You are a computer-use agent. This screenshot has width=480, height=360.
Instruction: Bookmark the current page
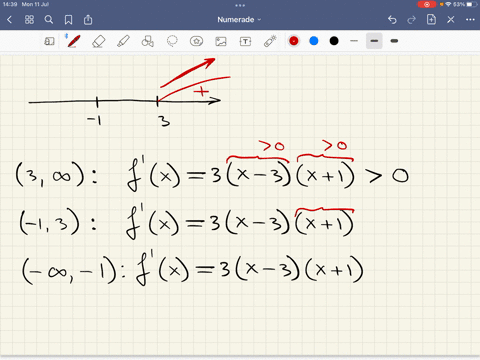coord(68,20)
